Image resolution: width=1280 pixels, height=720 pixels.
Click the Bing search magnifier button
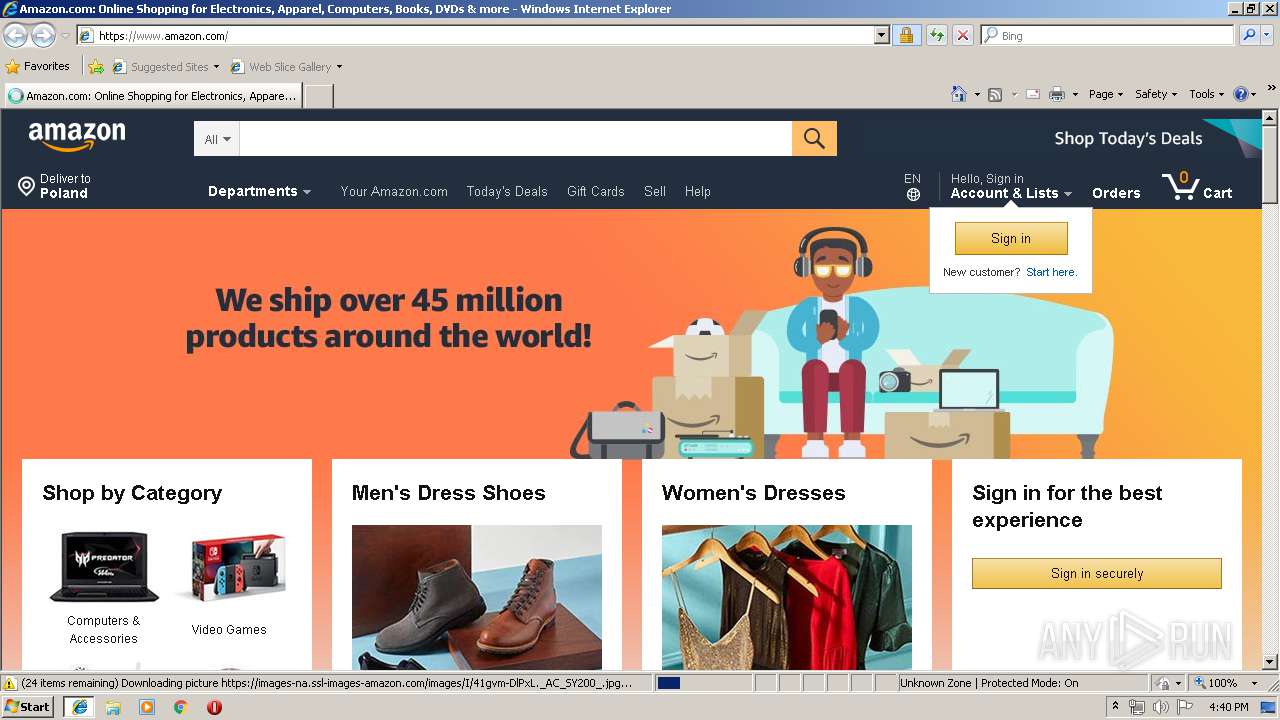coord(1248,35)
